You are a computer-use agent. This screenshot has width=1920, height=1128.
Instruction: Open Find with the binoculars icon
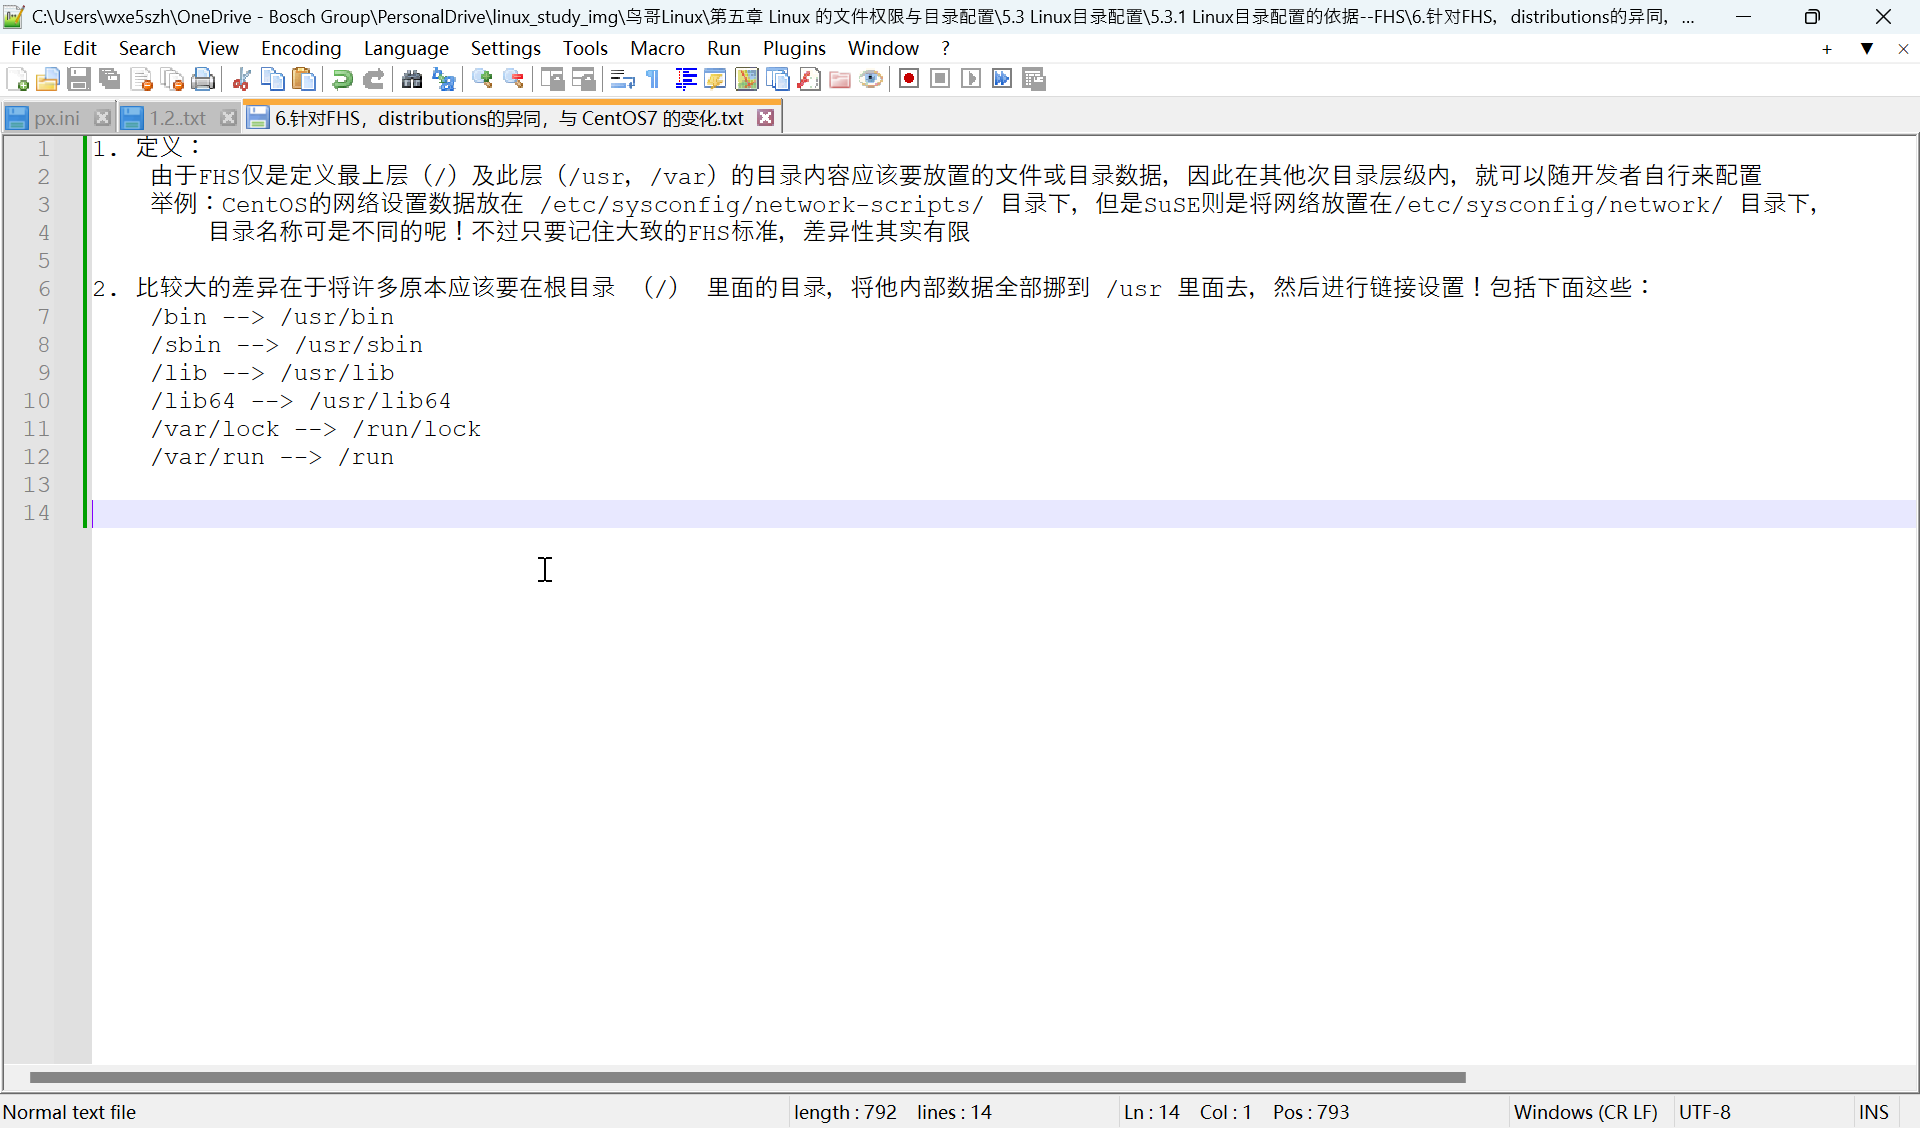[412, 79]
